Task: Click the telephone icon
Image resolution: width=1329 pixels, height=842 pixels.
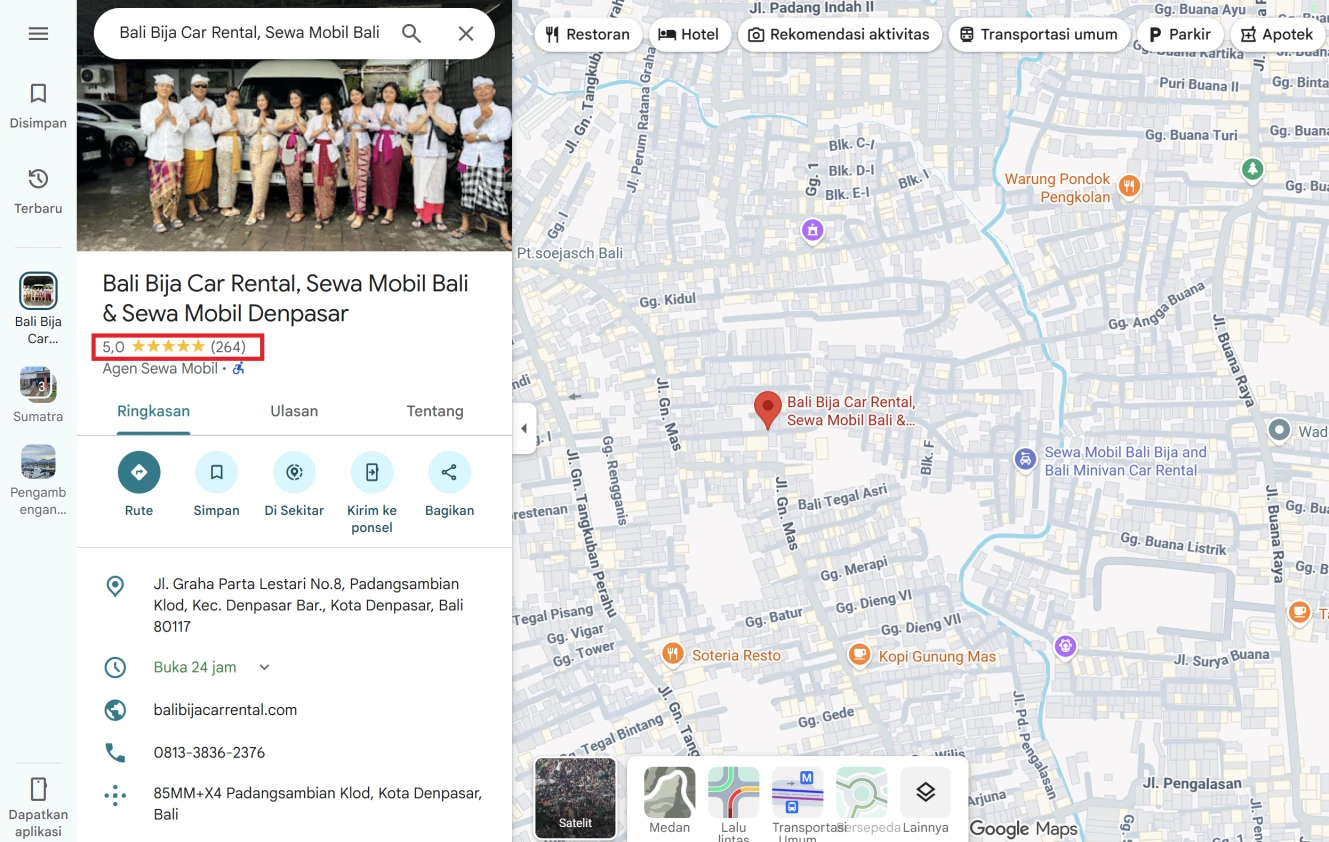Action: coord(116,752)
